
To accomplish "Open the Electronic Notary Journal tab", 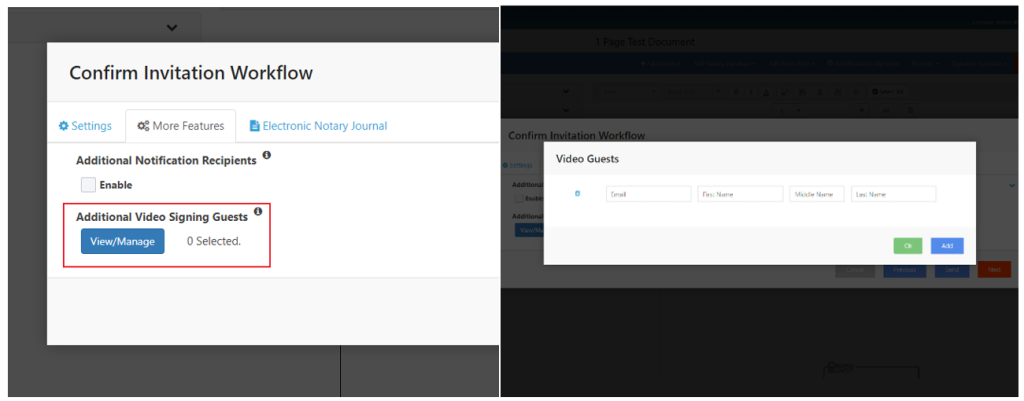I will coord(317,126).
